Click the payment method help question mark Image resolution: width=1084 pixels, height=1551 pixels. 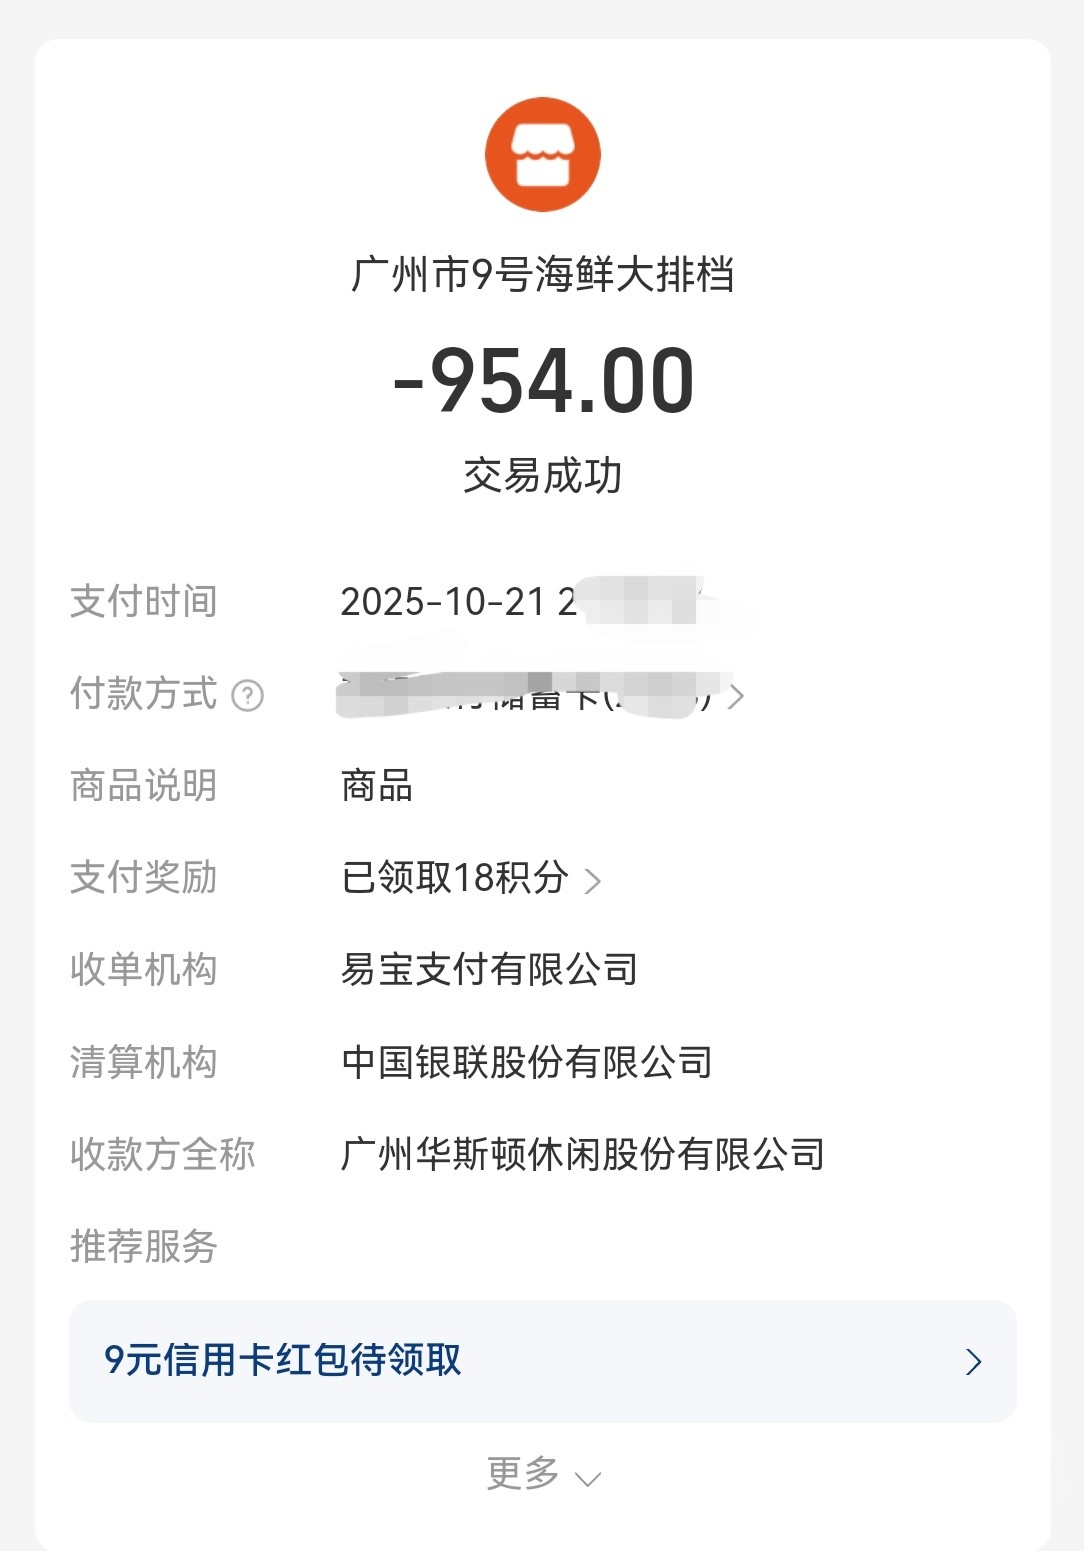pyautogui.click(x=247, y=695)
